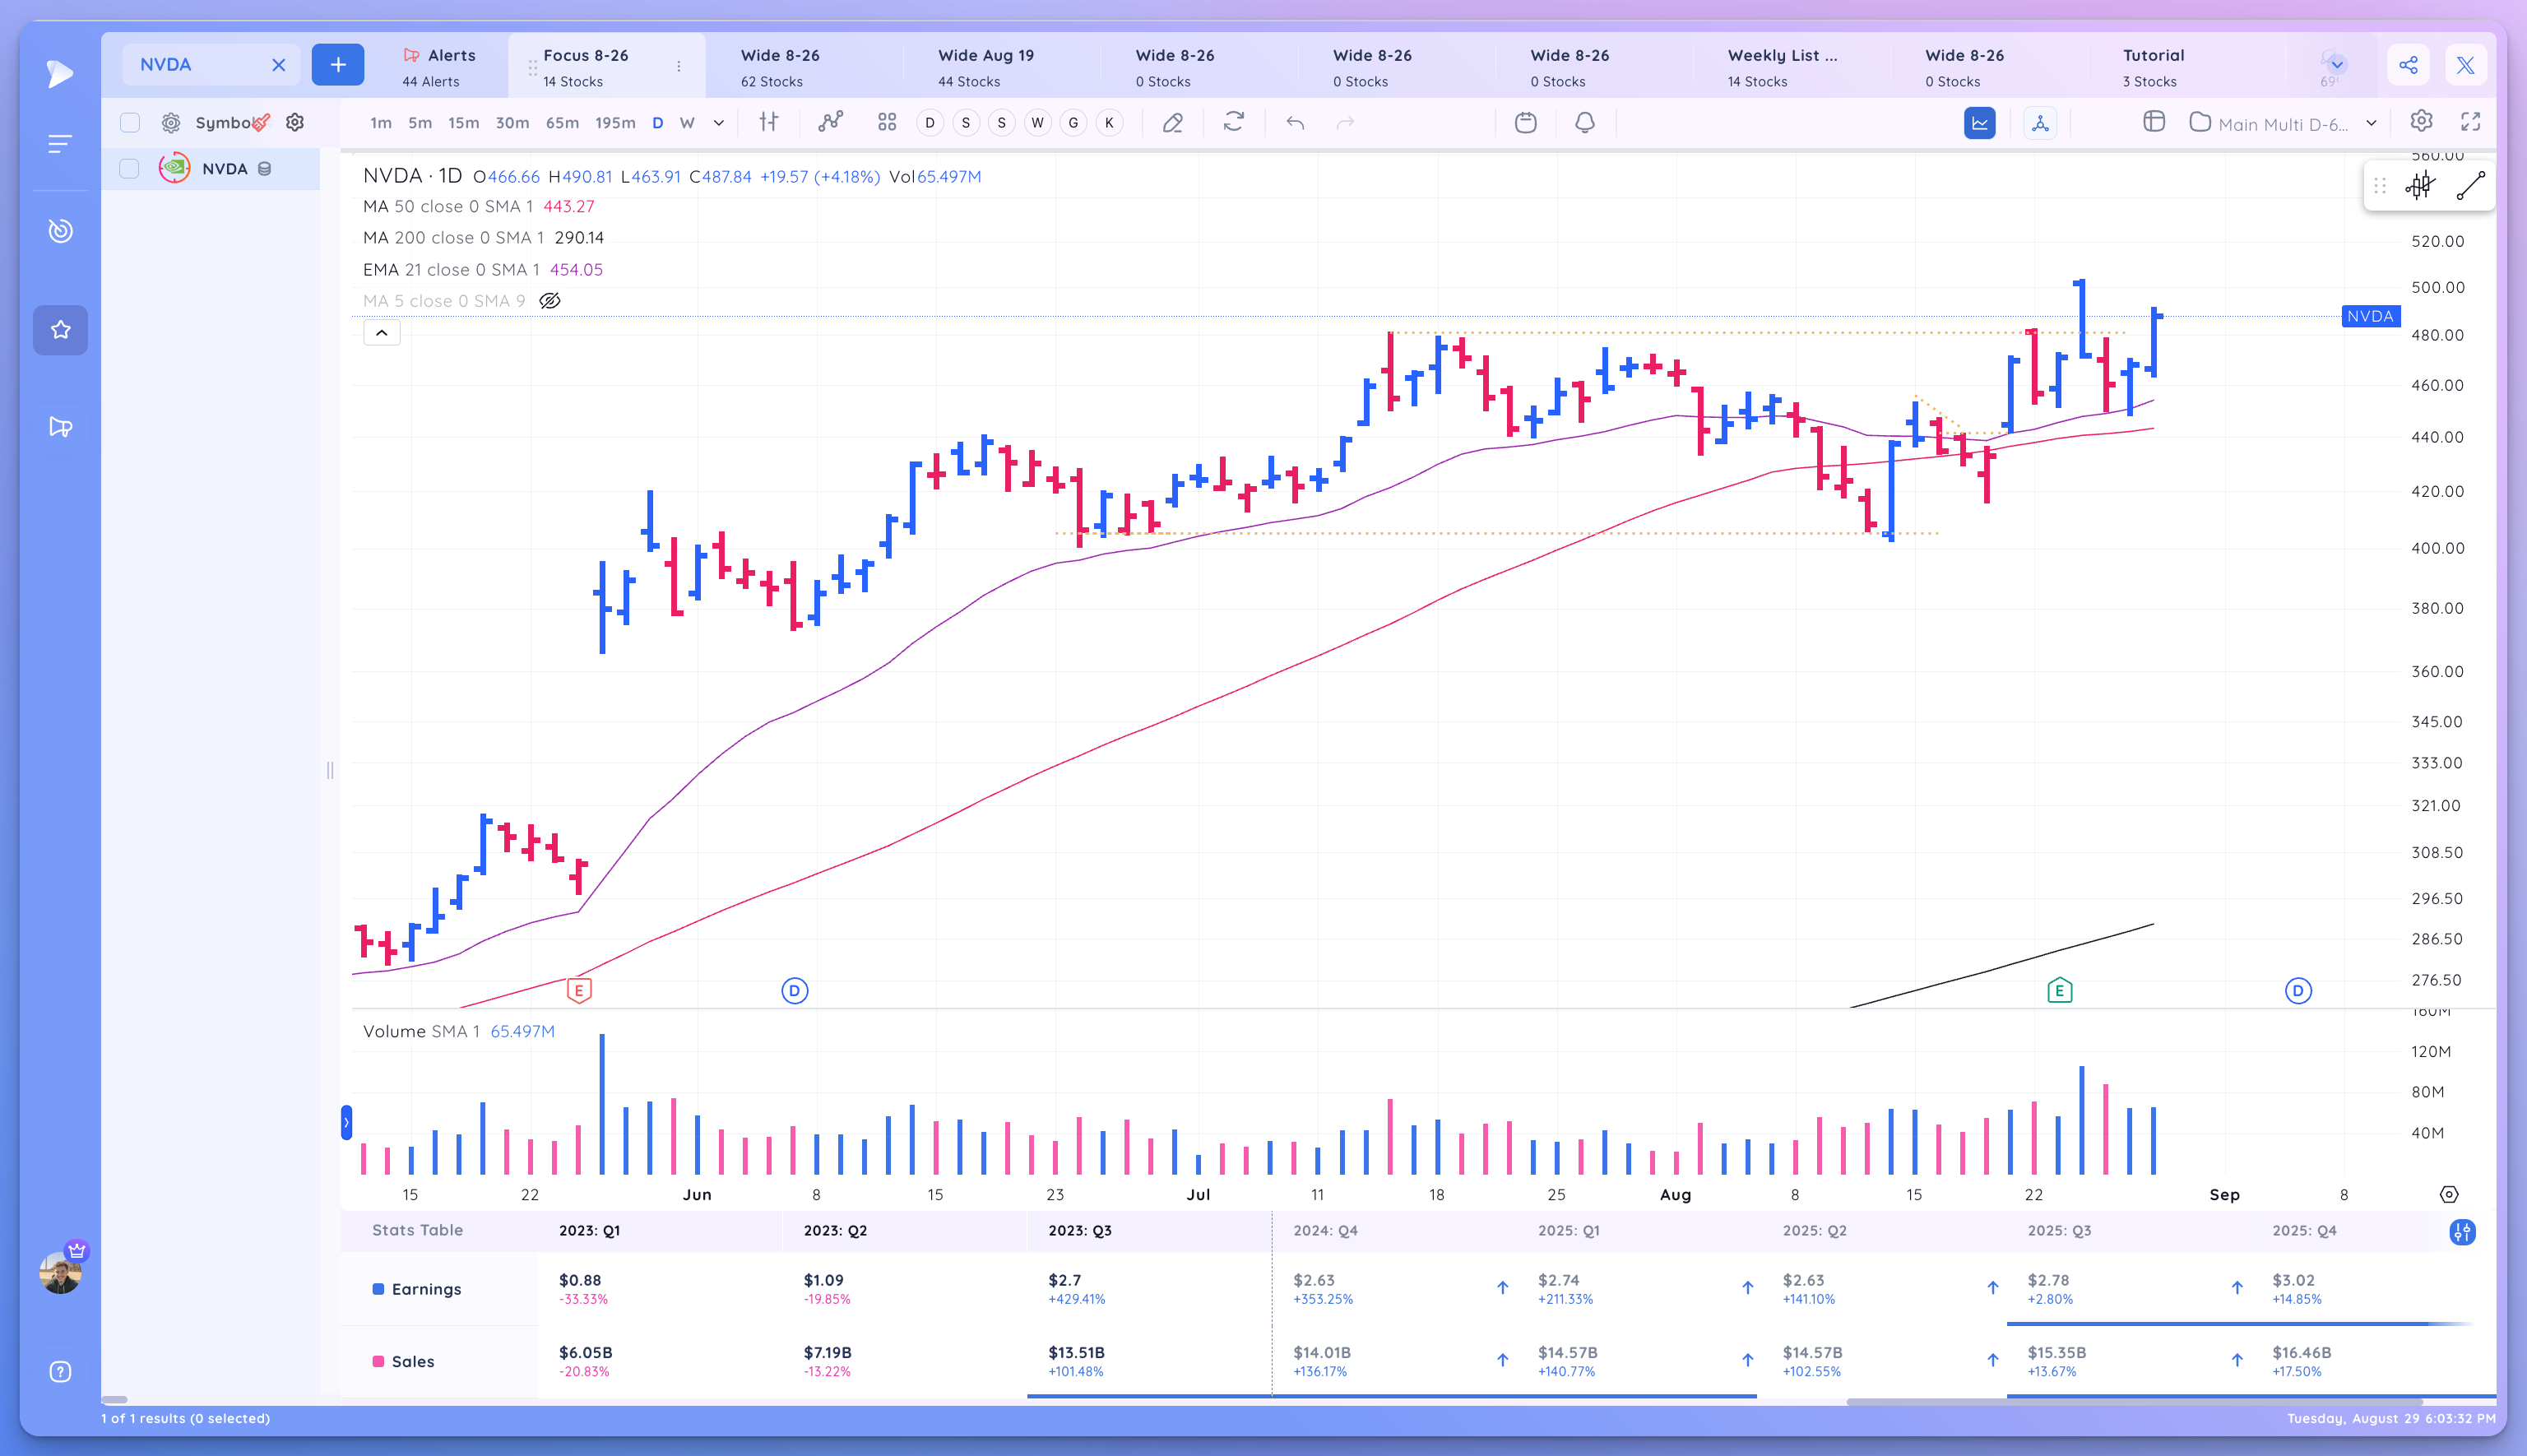Toggle the K circle marker button
Screen dimensions: 2527x1456
pos(1109,123)
